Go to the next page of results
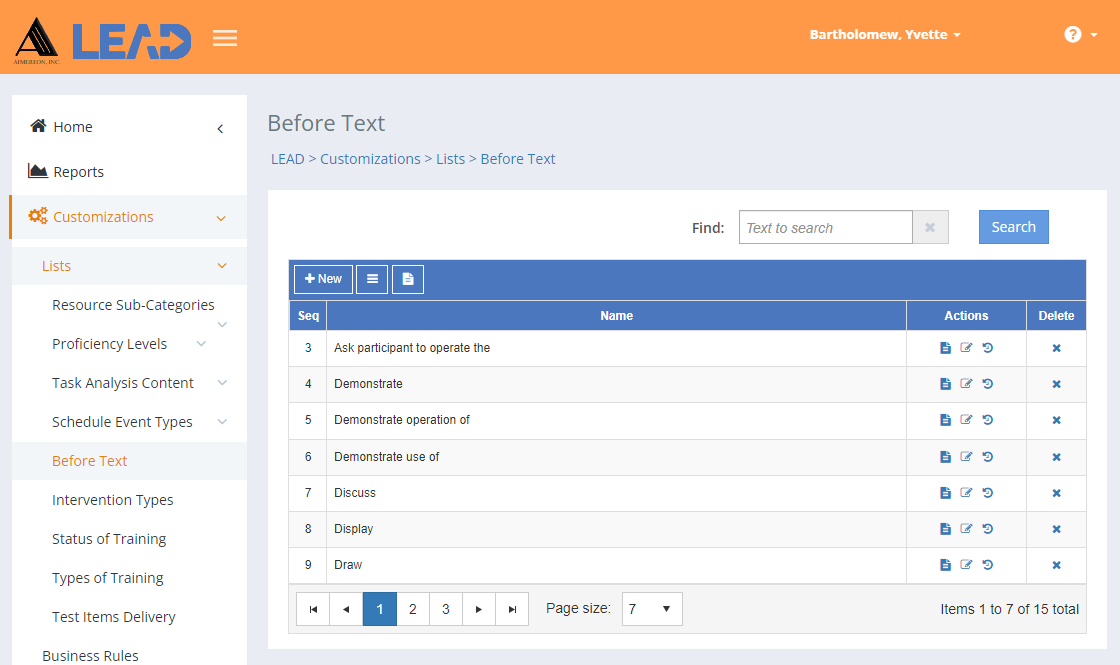 (x=479, y=609)
